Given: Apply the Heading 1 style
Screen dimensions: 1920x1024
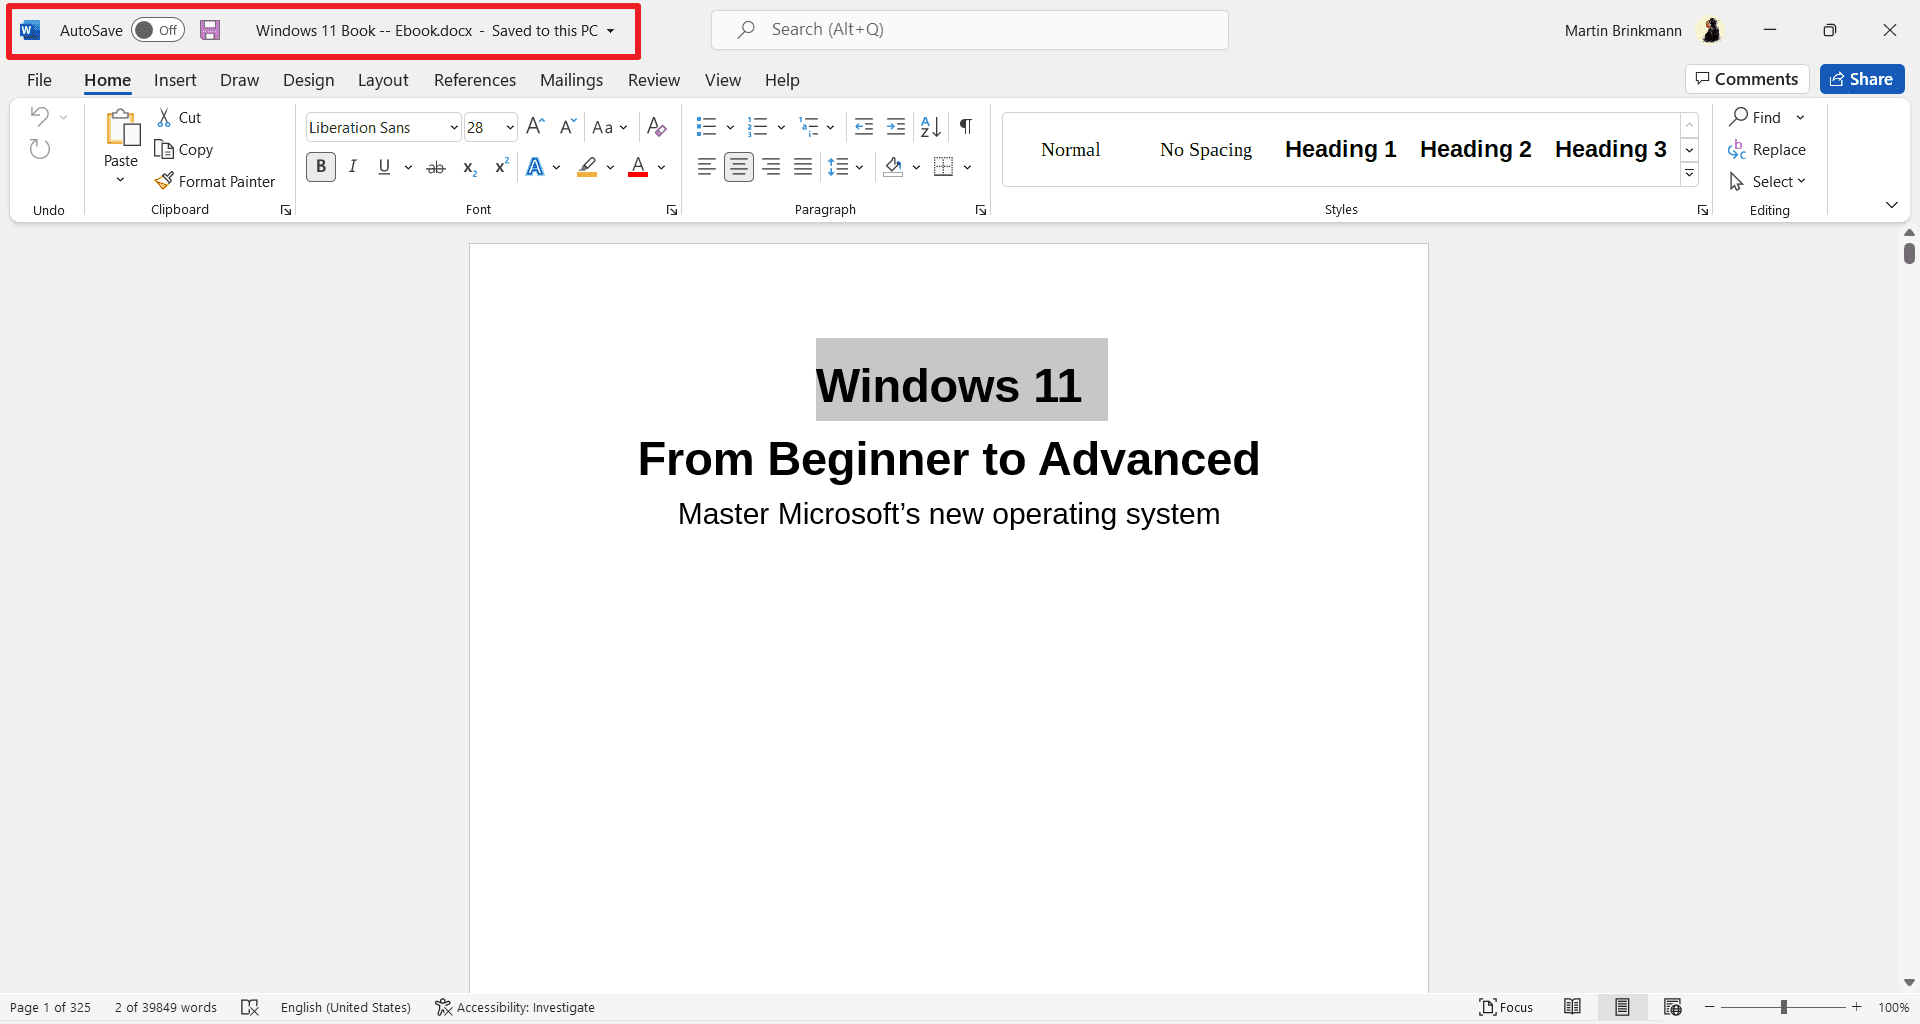Looking at the screenshot, I should pyautogui.click(x=1339, y=149).
